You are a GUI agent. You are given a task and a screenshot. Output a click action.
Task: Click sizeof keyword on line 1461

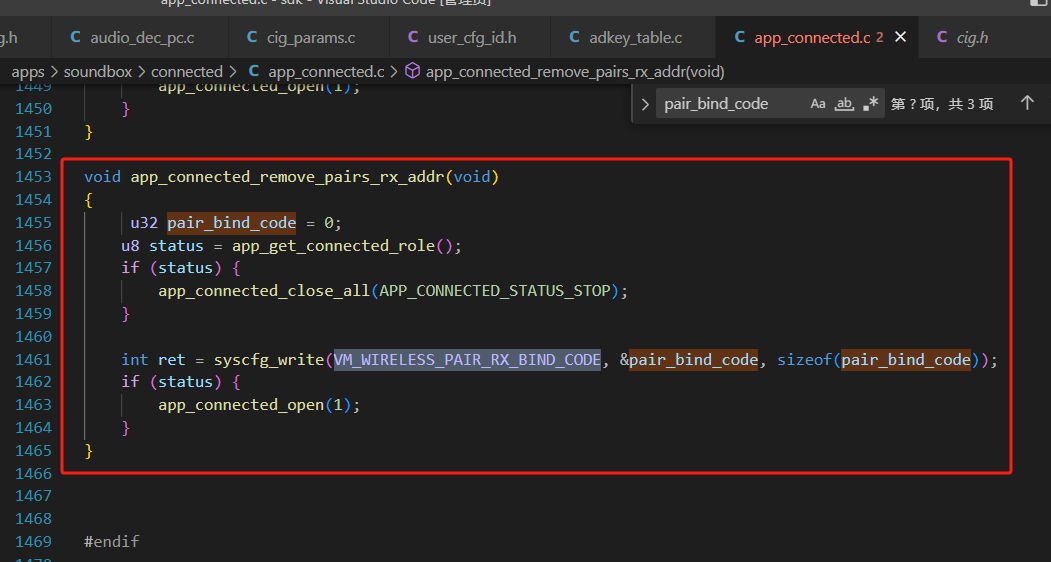(x=804, y=360)
